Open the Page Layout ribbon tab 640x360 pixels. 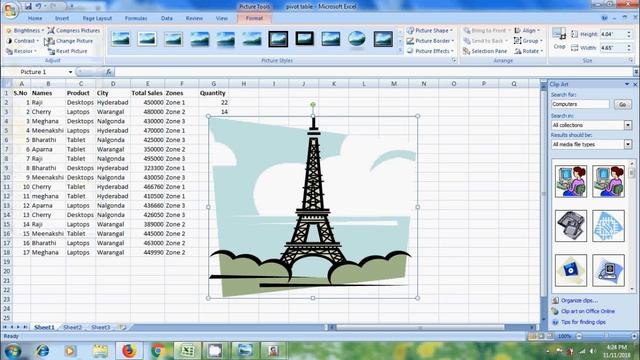[97, 18]
